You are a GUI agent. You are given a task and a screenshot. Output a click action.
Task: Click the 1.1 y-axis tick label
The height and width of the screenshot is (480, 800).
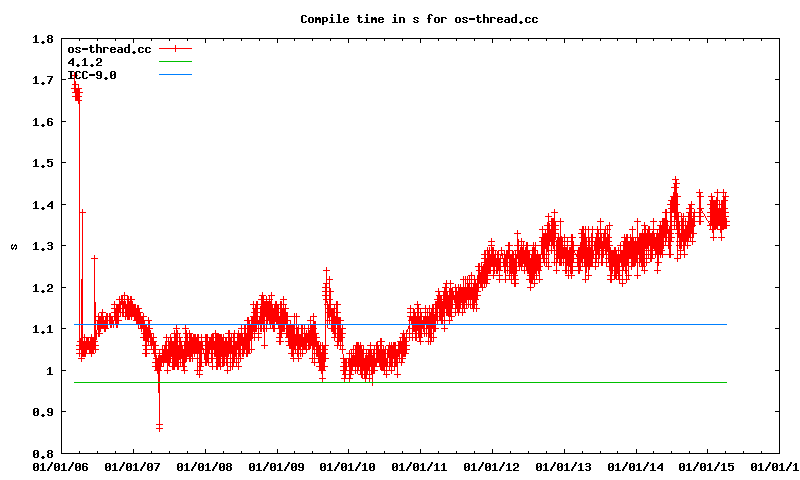coord(43,329)
